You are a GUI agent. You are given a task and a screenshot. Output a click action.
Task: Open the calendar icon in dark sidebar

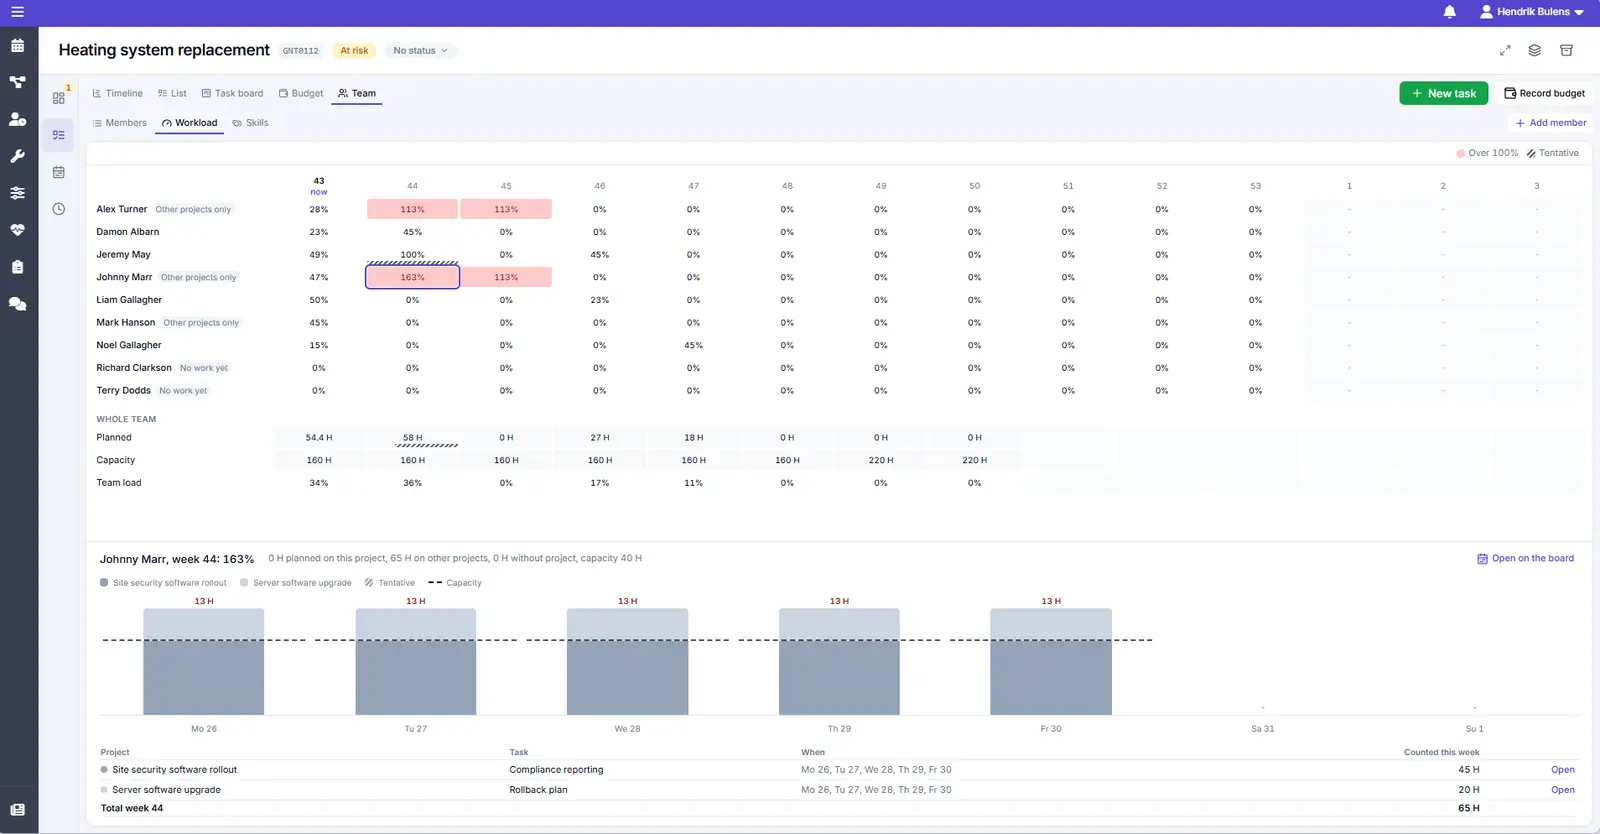(17, 45)
